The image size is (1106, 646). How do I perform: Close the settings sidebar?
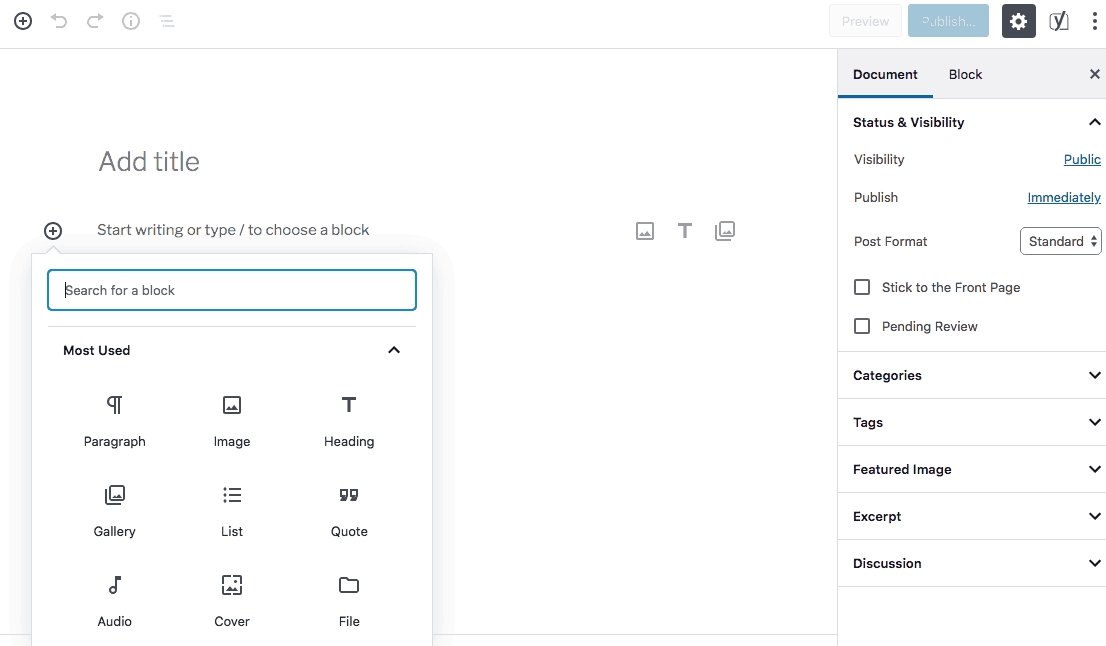click(x=1094, y=74)
